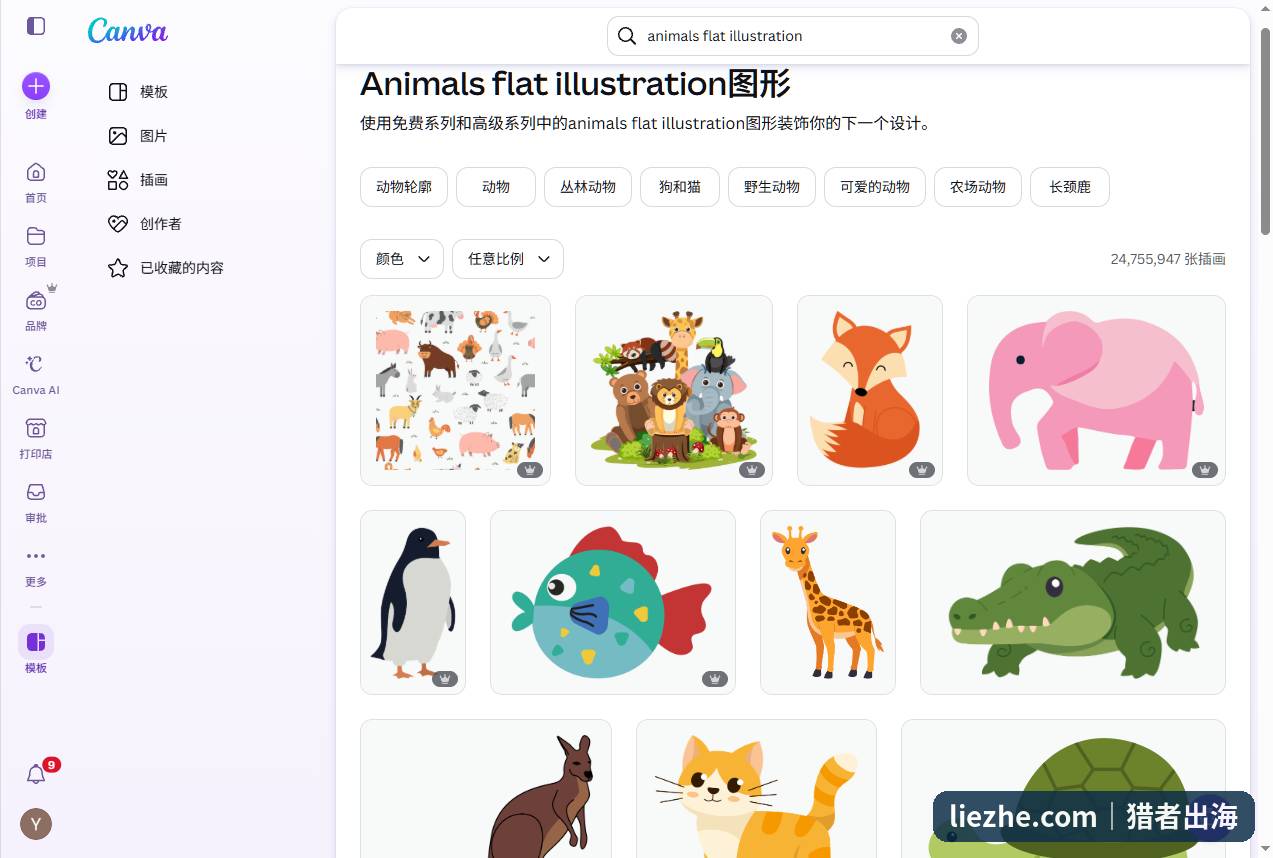Click crown badge on penguin card
This screenshot has height=858, width=1273.
445,679
